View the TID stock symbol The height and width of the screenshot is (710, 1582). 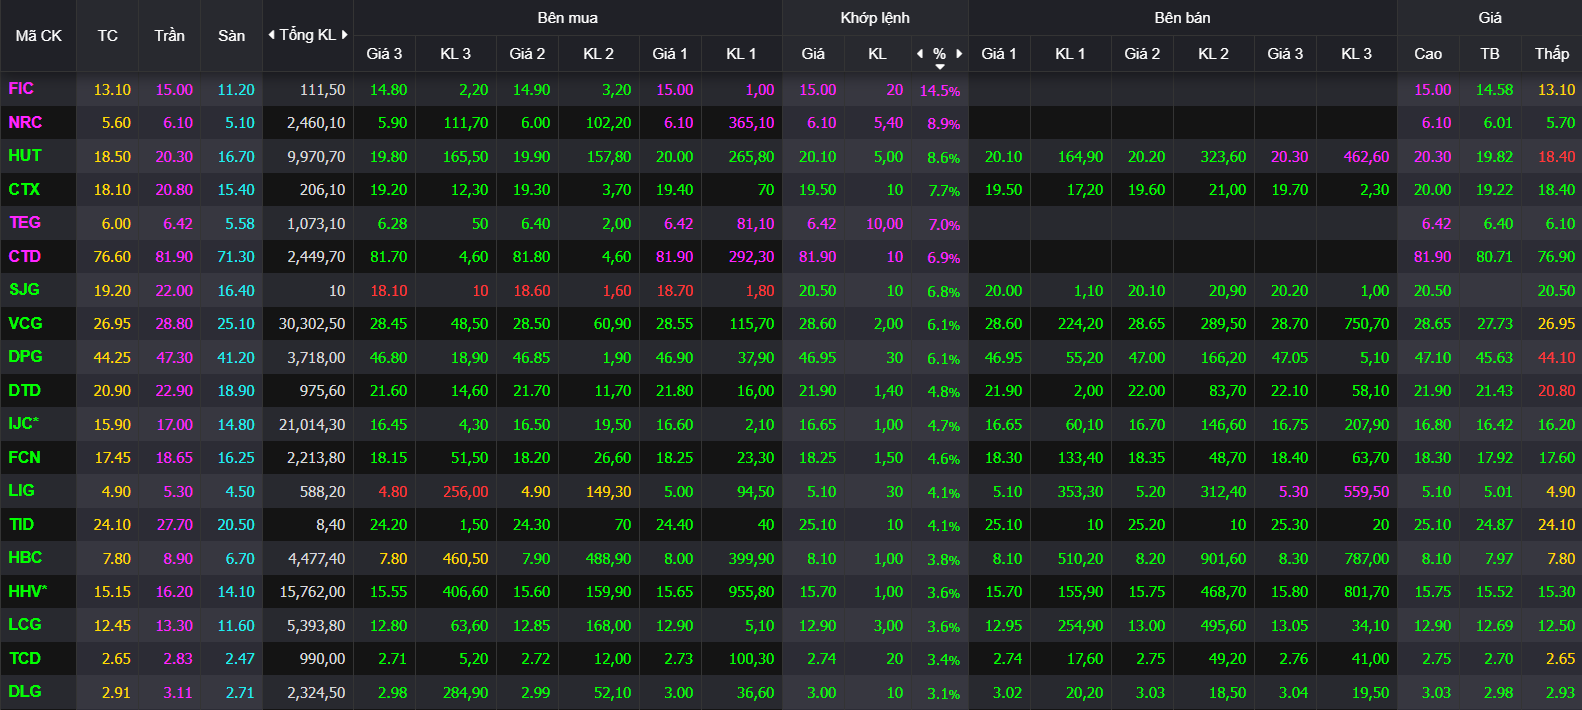click(21, 524)
